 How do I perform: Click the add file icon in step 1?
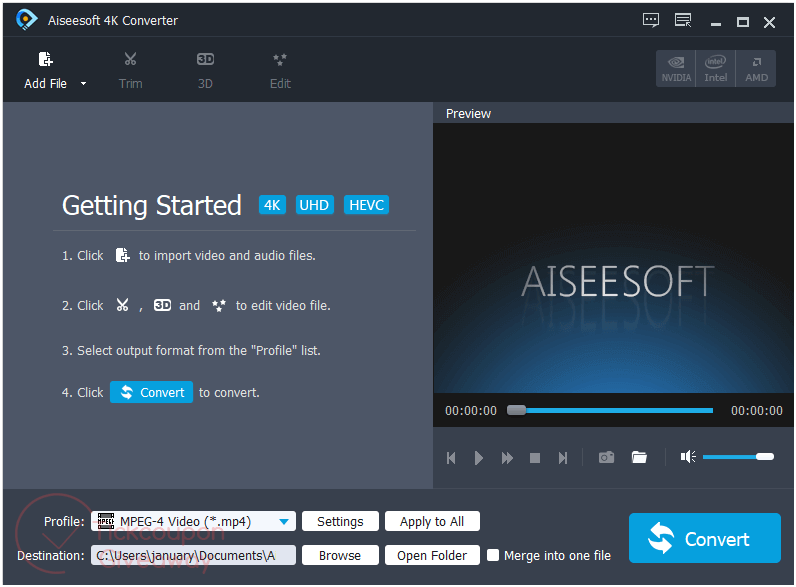point(122,255)
